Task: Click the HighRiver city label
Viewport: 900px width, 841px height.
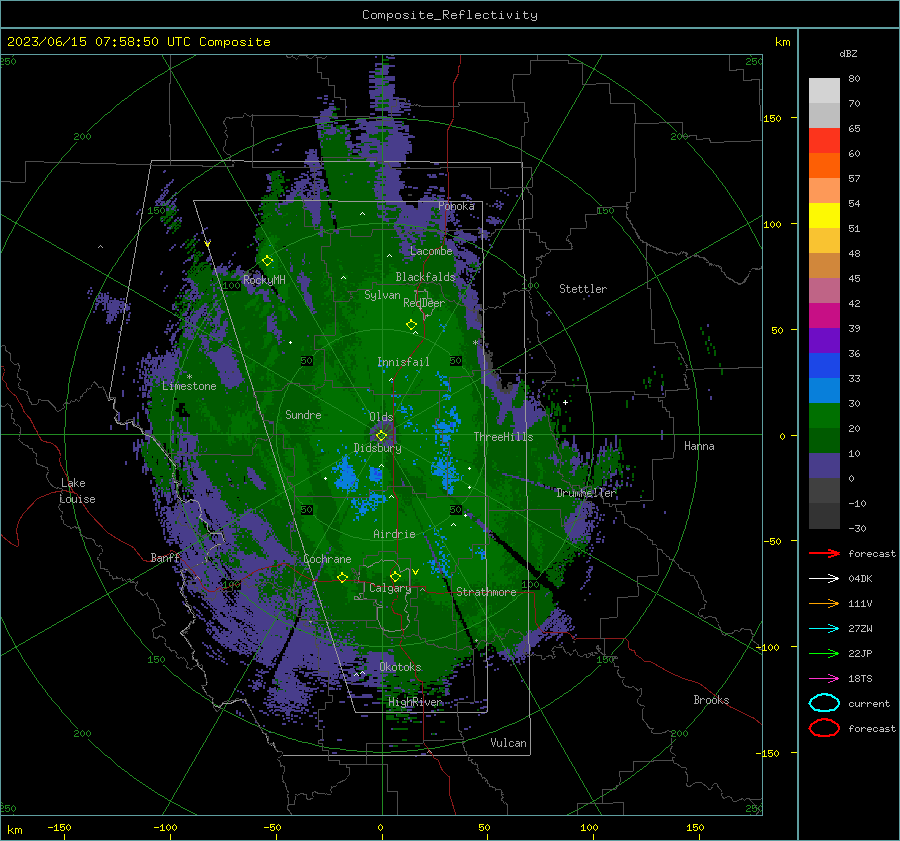Action: point(415,702)
